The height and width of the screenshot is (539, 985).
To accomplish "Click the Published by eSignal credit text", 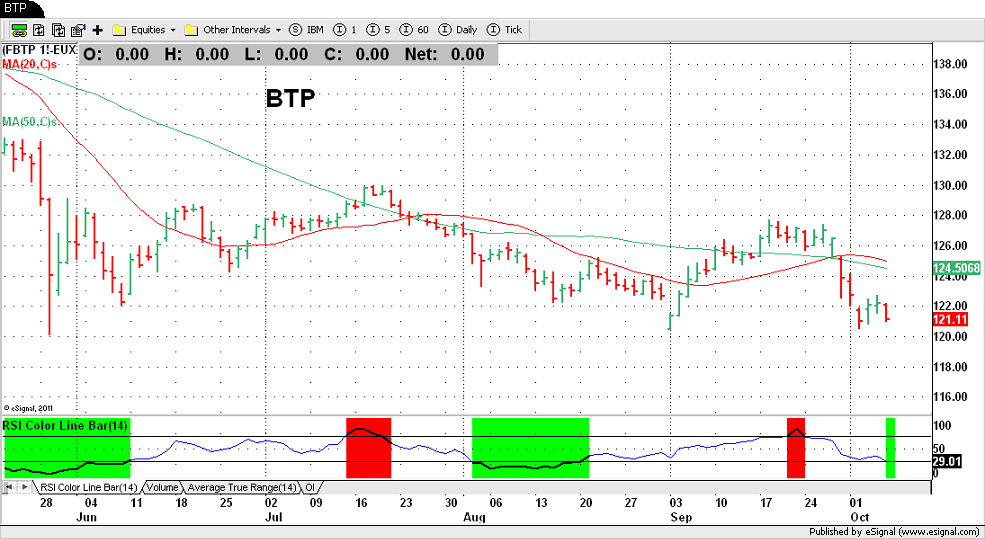I will (x=896, y=531).
